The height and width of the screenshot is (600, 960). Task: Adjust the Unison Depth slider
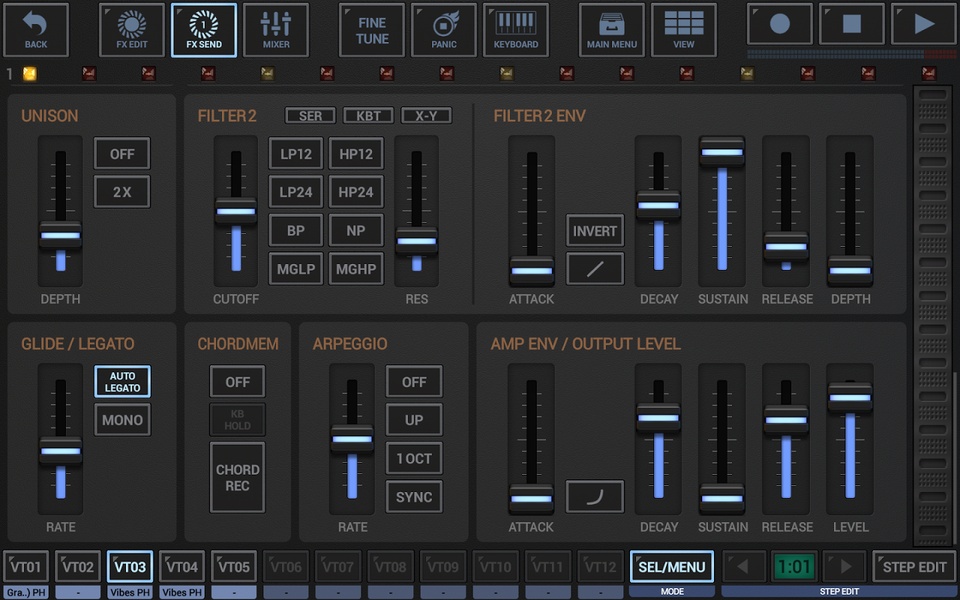coord(60,236)
